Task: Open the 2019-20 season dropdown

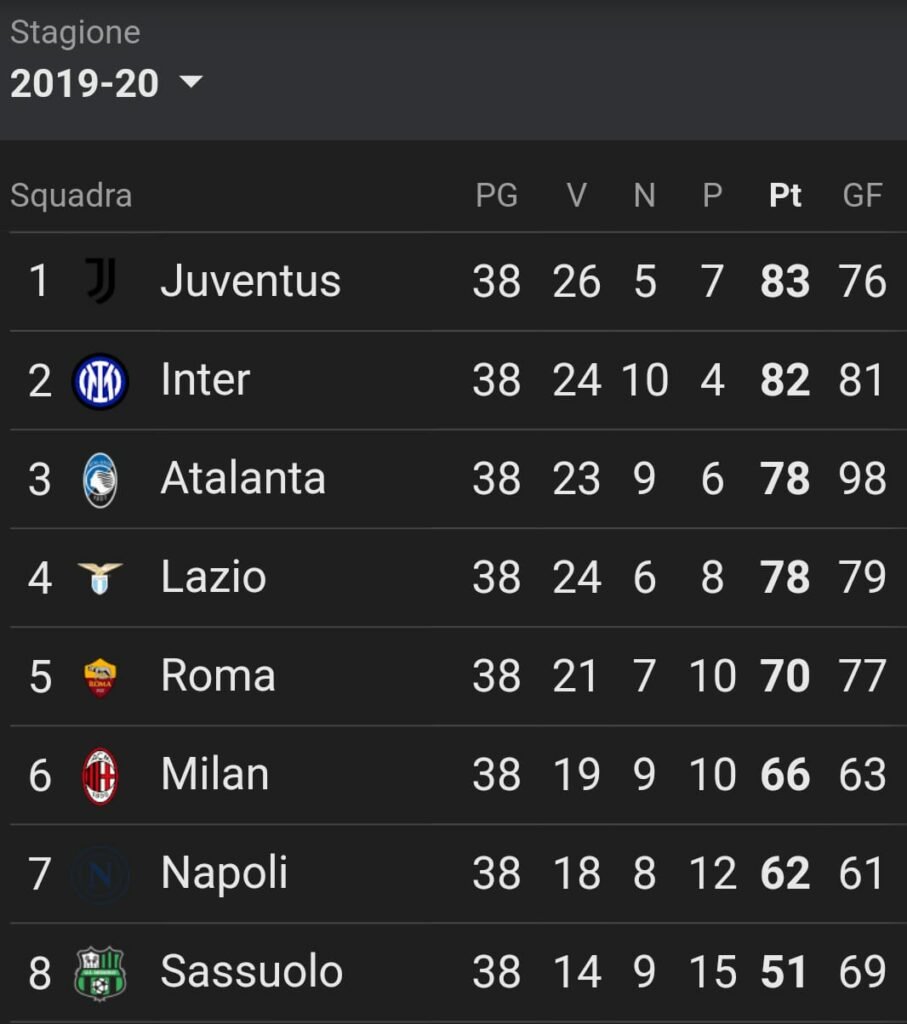Action: coord(106,84)
